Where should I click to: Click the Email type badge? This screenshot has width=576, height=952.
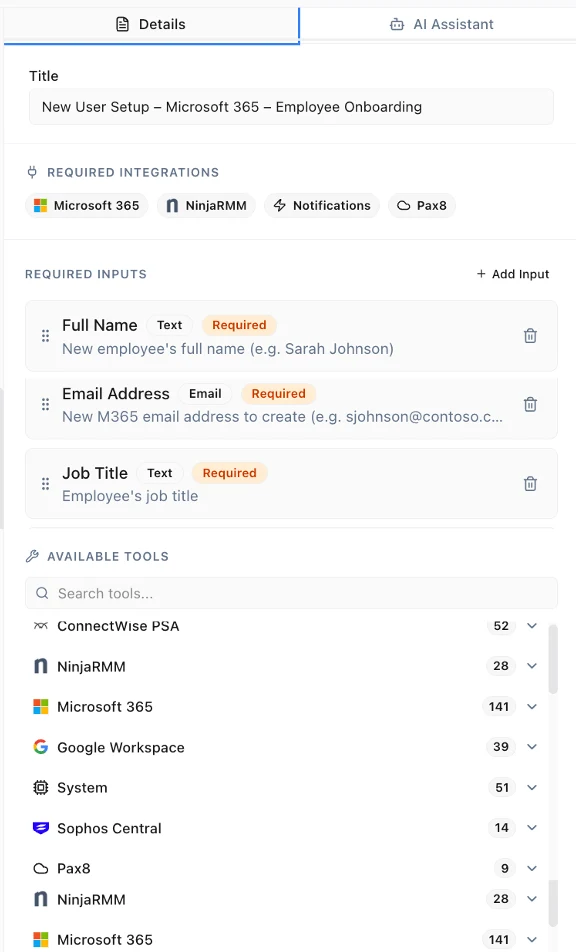(x=205, y=393)
